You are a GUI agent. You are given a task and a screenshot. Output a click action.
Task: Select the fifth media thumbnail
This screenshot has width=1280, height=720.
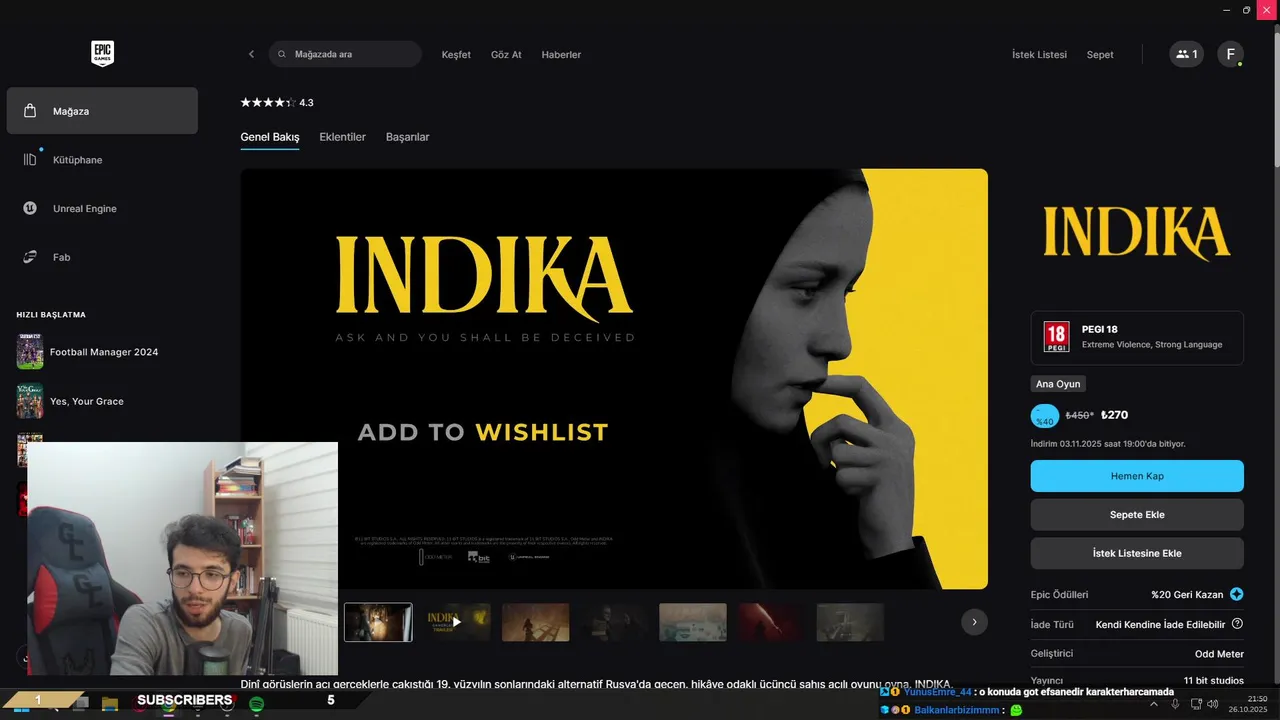(693, 622)
